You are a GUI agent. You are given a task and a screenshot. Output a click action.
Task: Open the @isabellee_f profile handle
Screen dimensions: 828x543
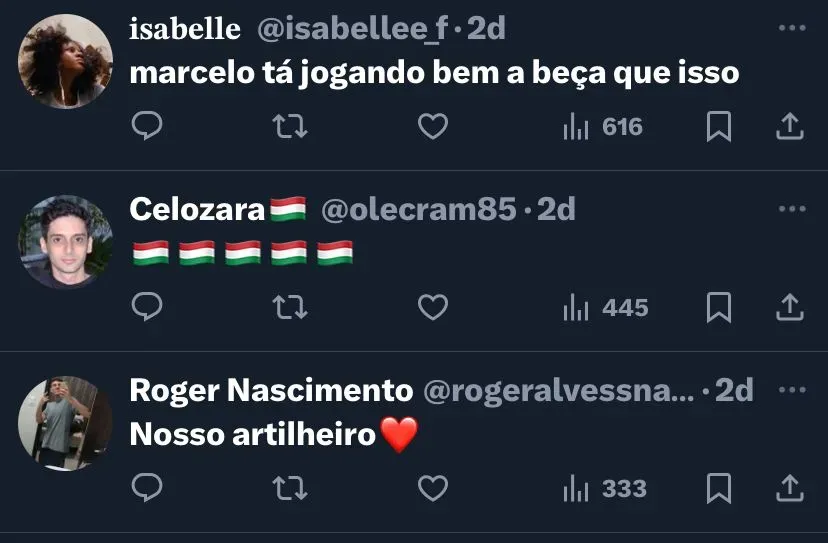[353, 29]
